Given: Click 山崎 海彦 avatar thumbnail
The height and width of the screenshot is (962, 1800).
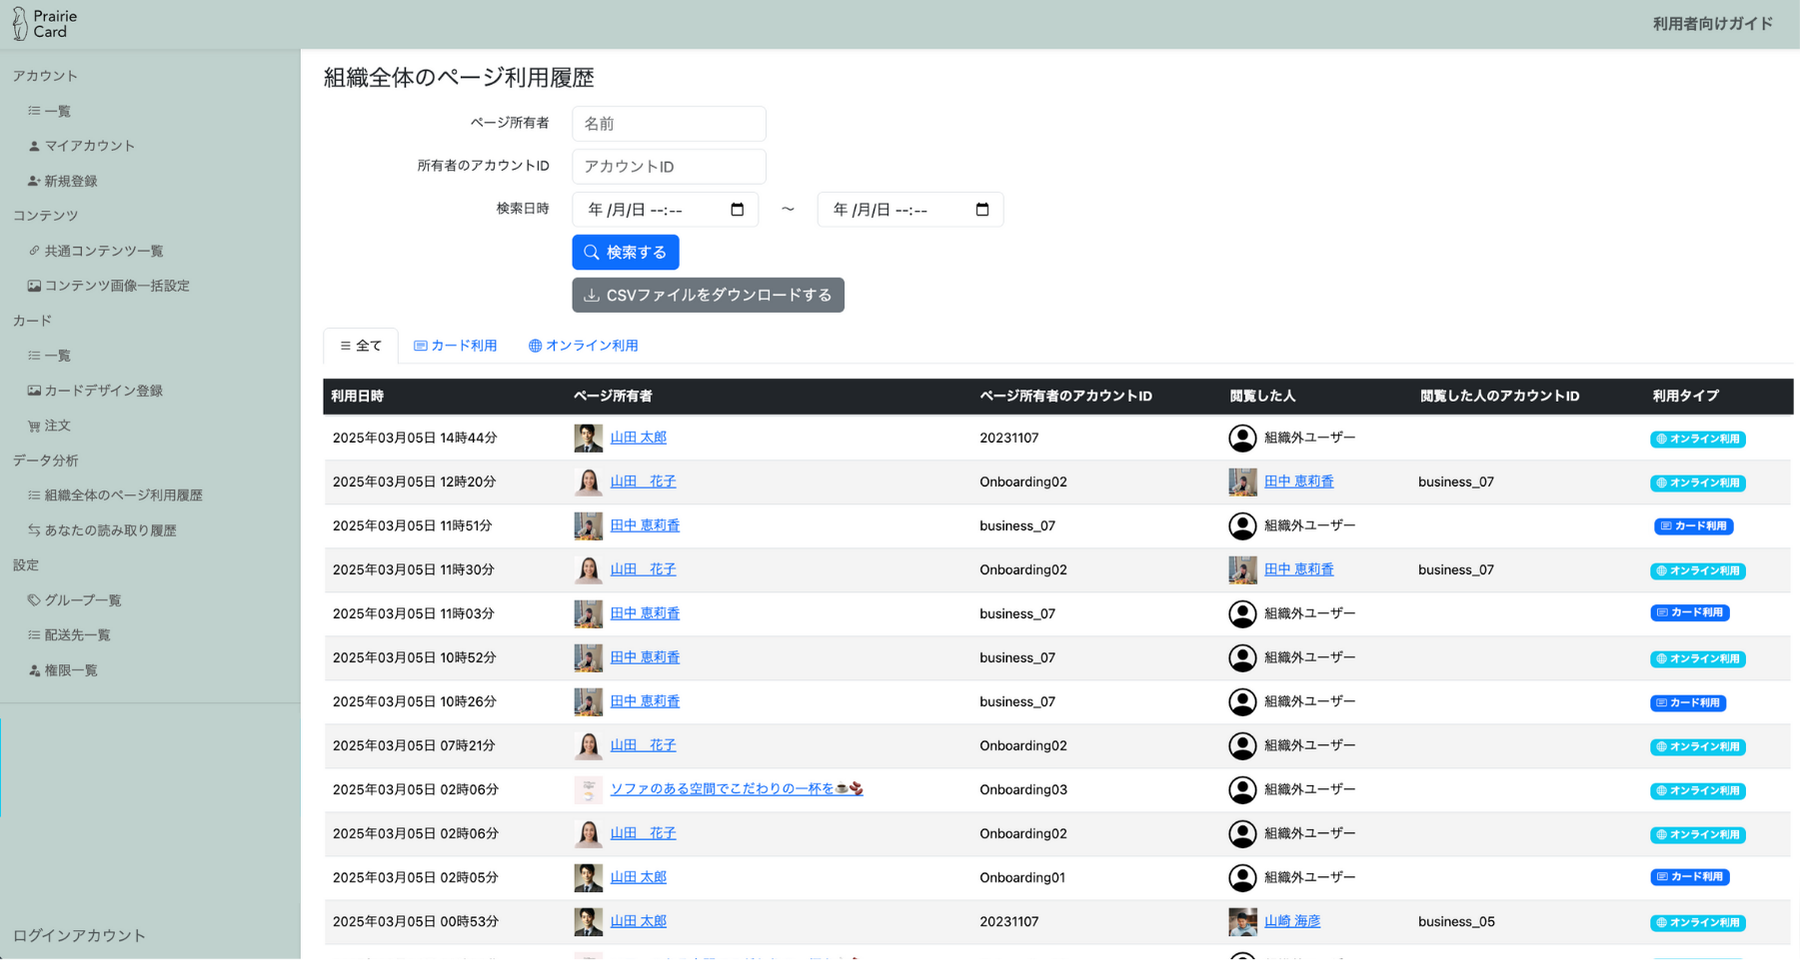Looking at the screenshot, I should pyautogui.click(x=1242, y=922).
